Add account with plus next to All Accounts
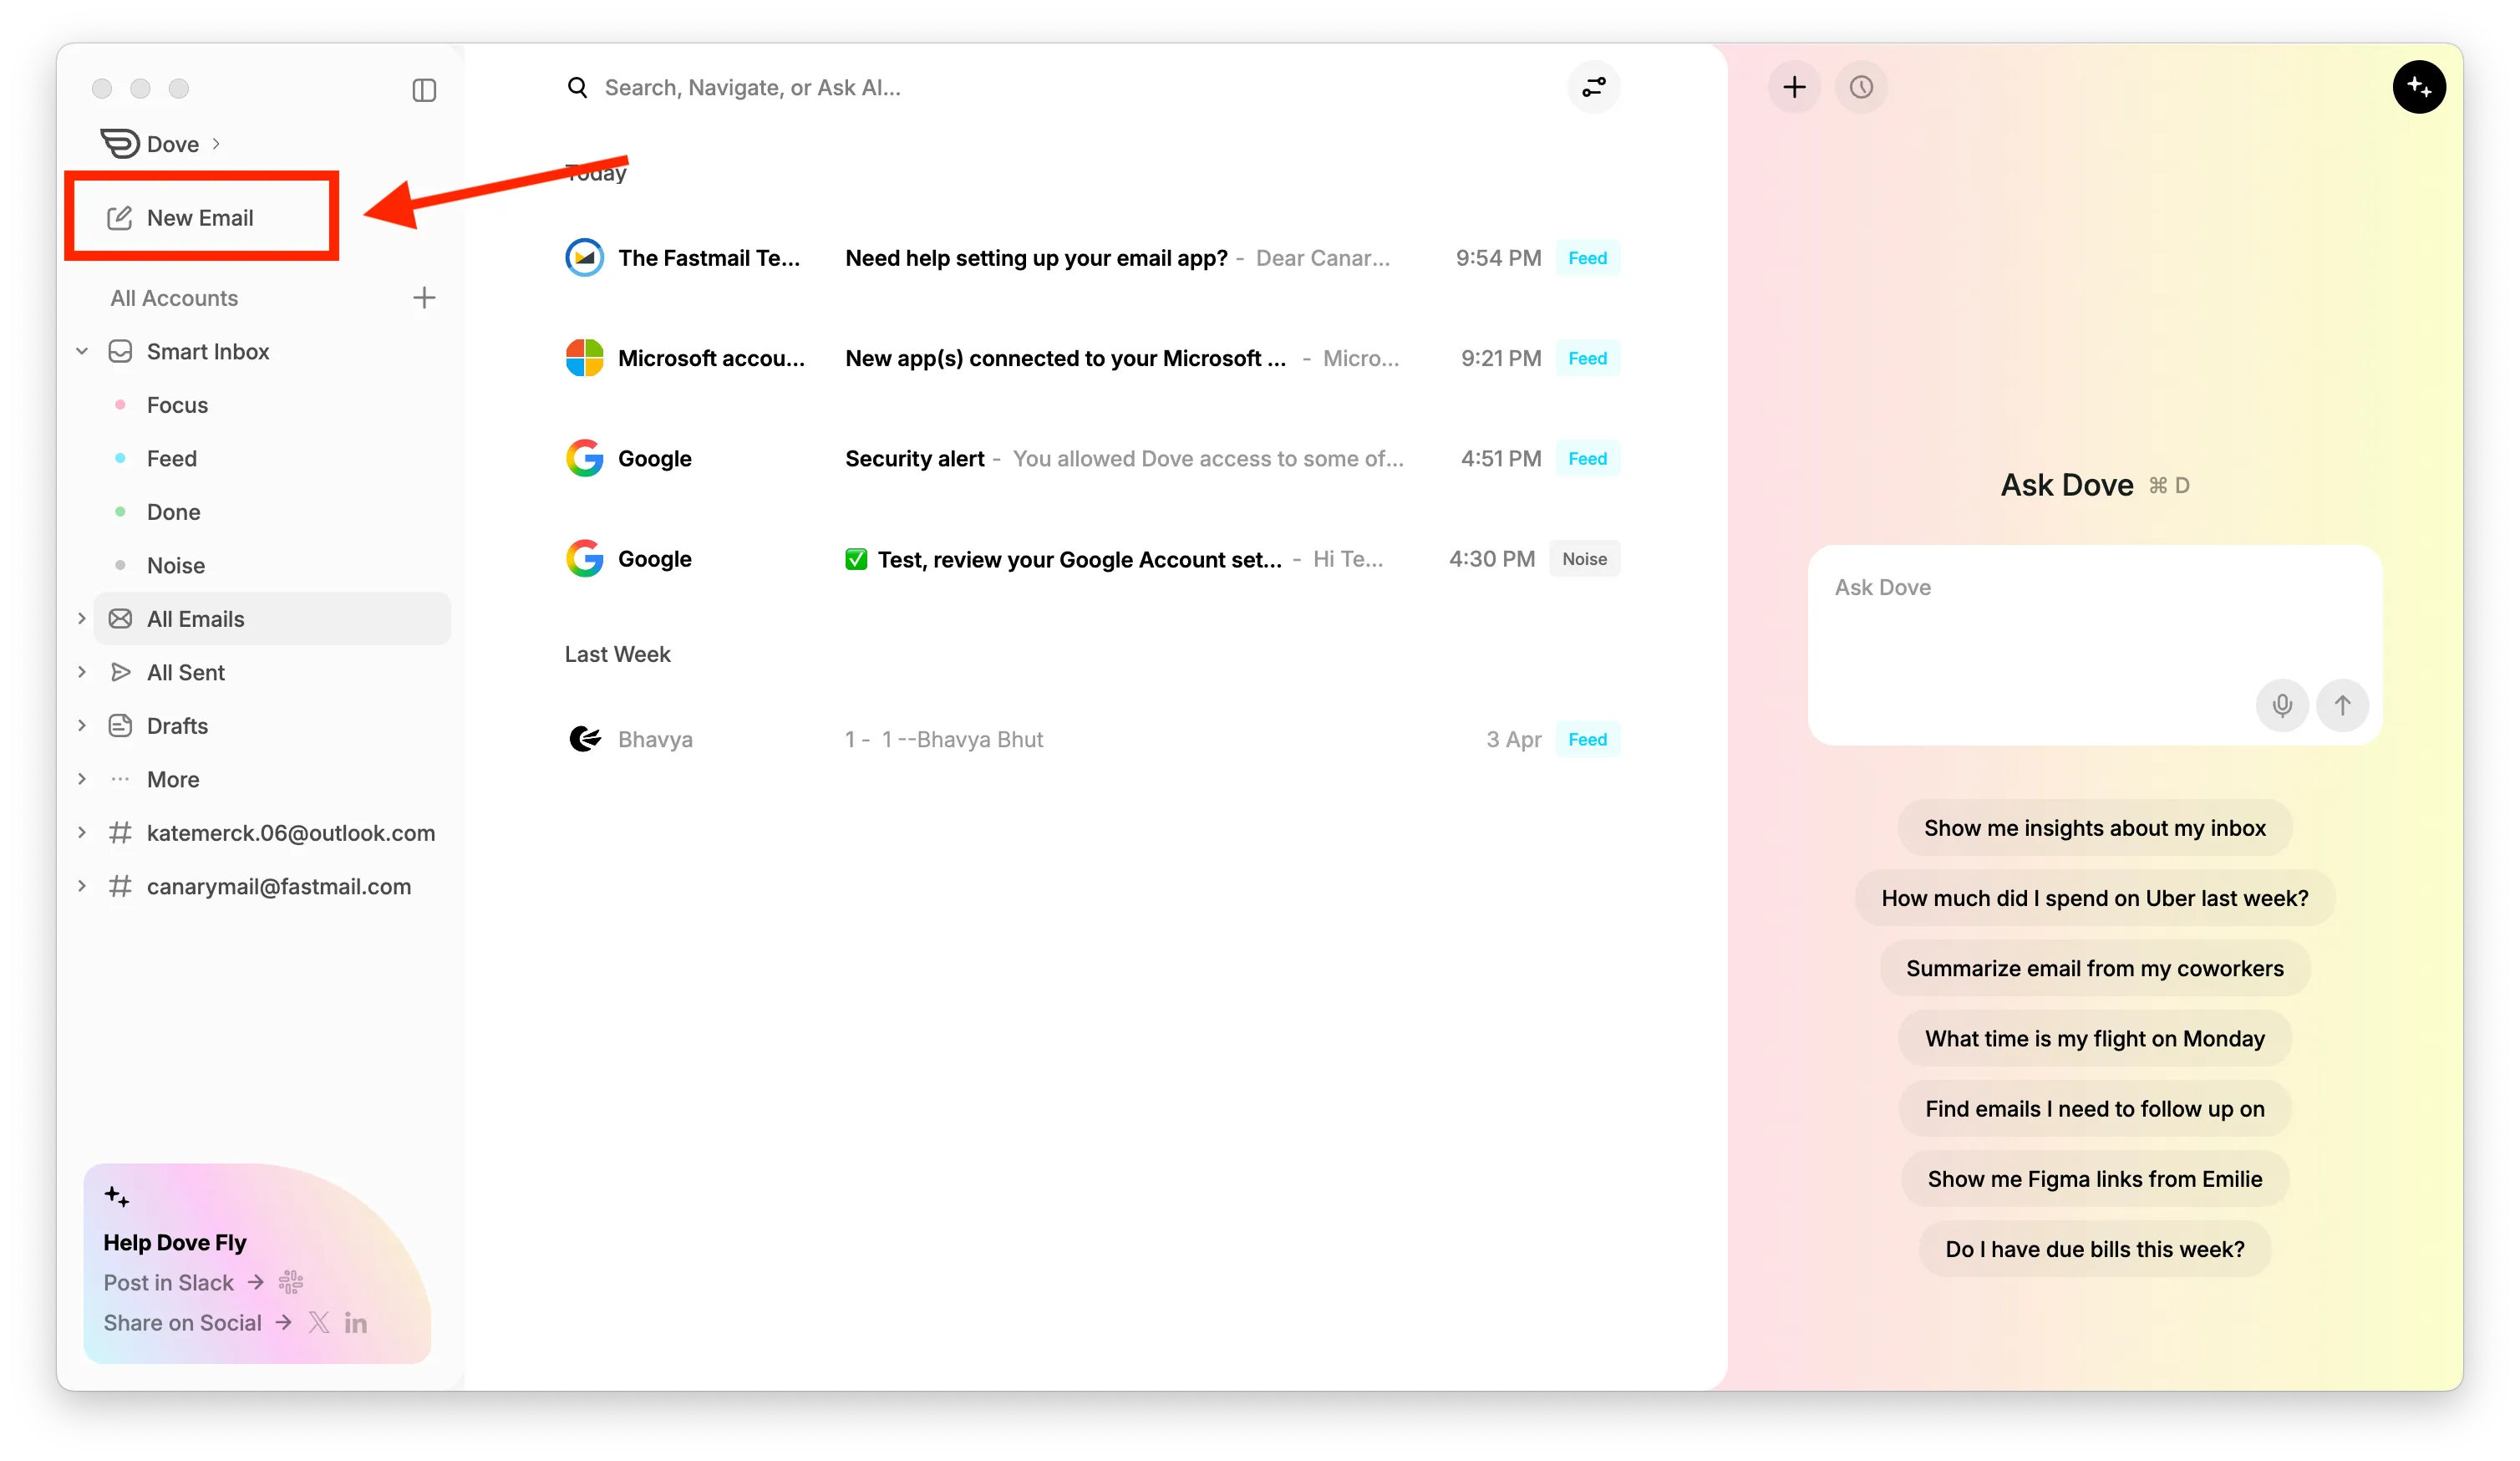This screenshot has height=1461, width=2520. click(x=424, y=298)
